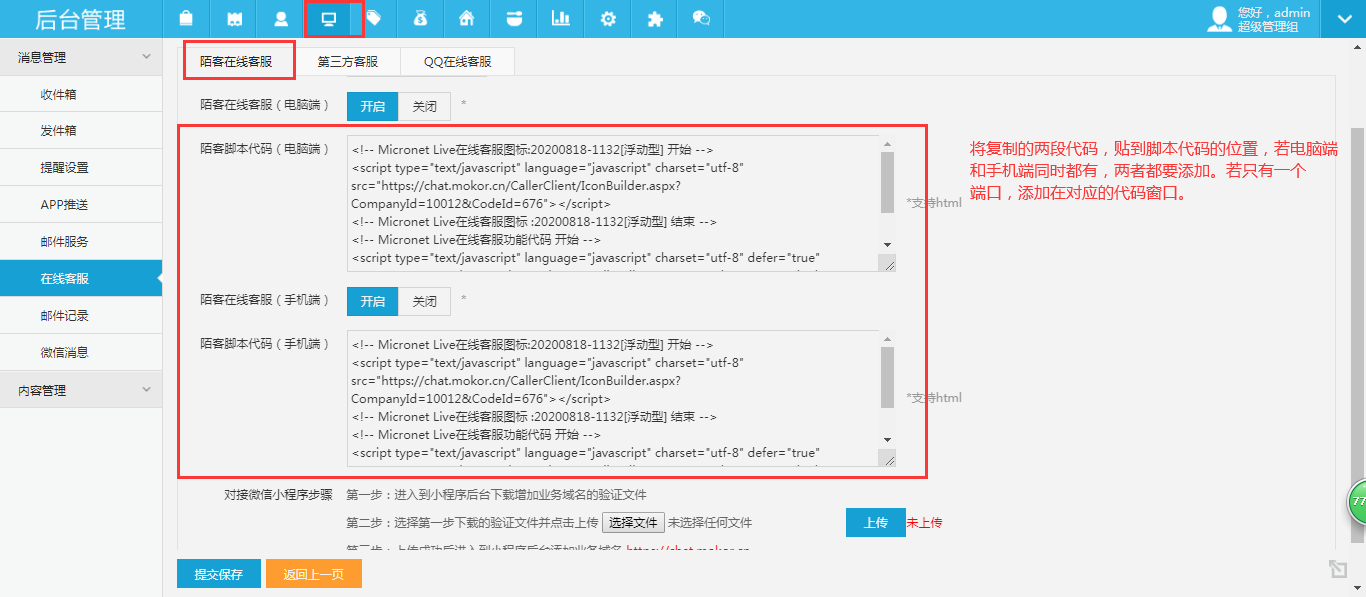
Task: Open 邮件服务 in the sidebar
Action: pos(81,242)
